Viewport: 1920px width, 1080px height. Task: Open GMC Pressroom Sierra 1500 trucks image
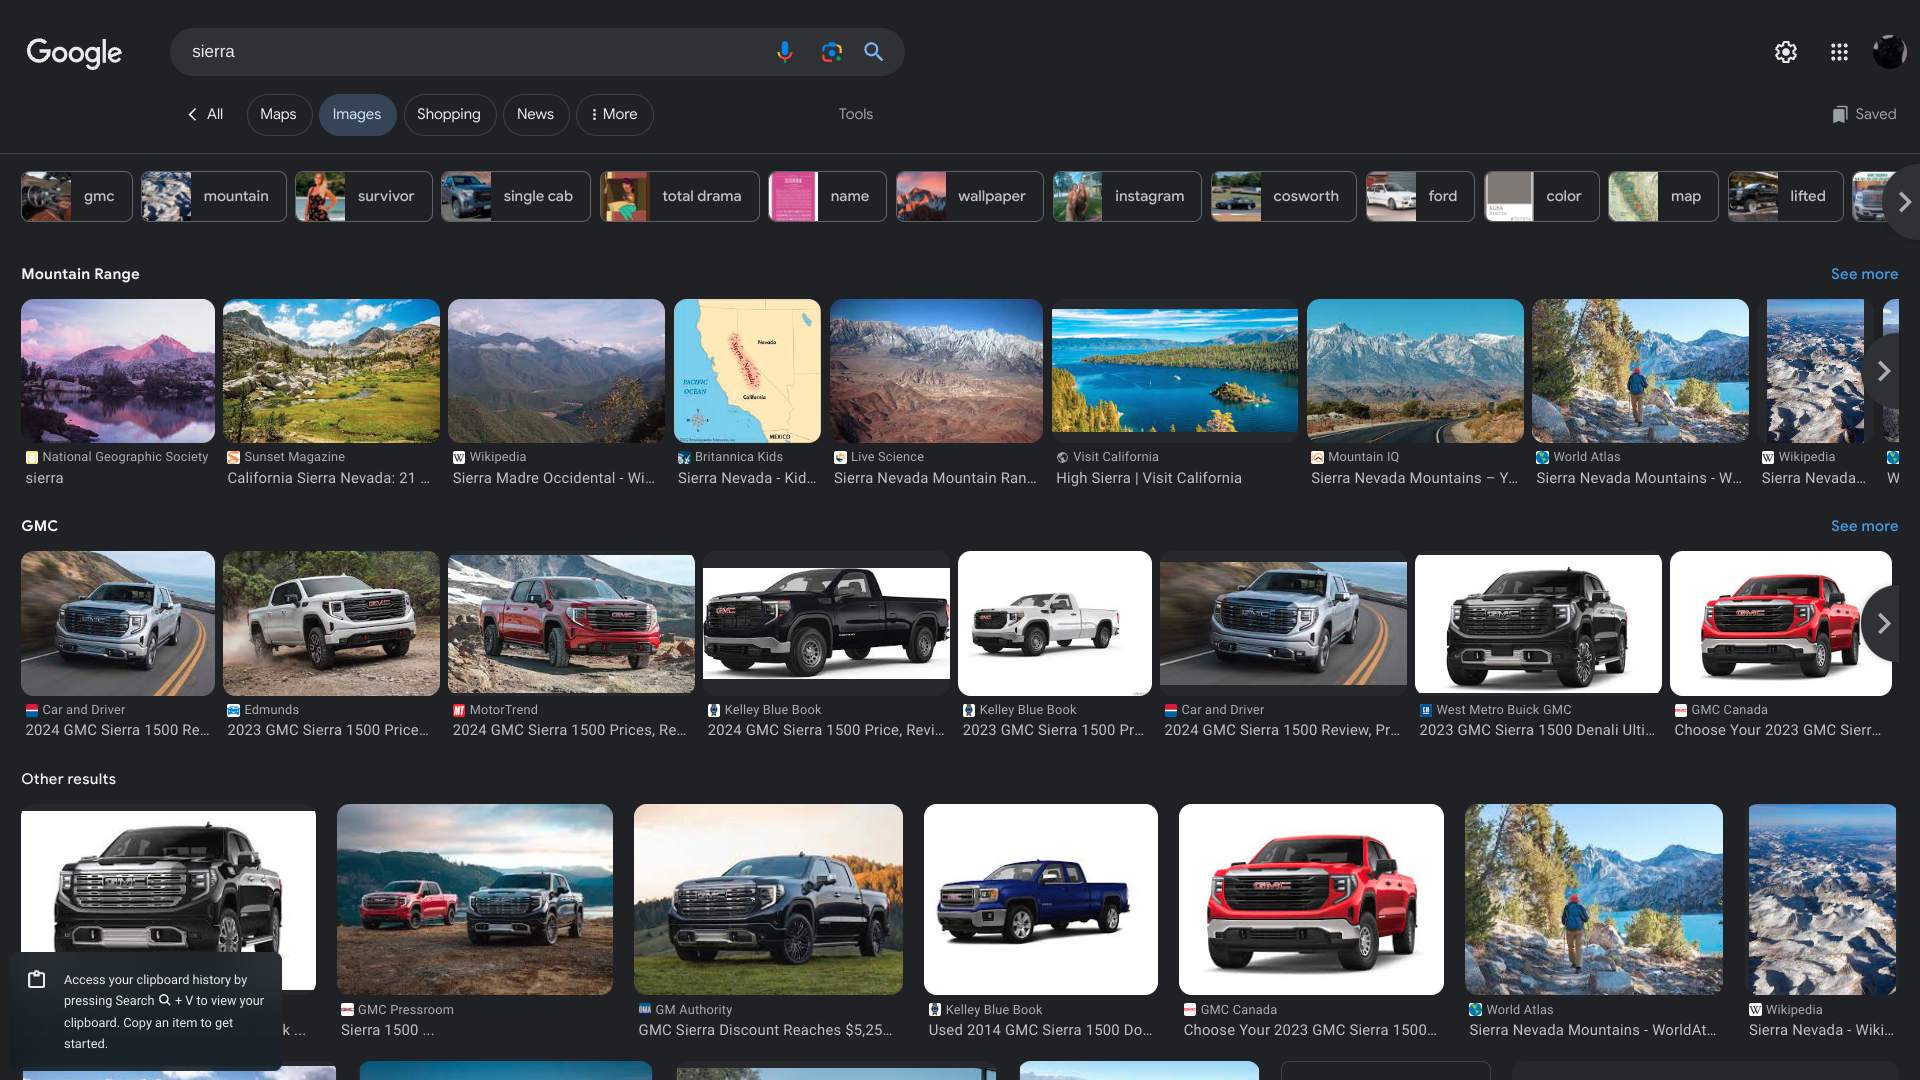point(475,899)
